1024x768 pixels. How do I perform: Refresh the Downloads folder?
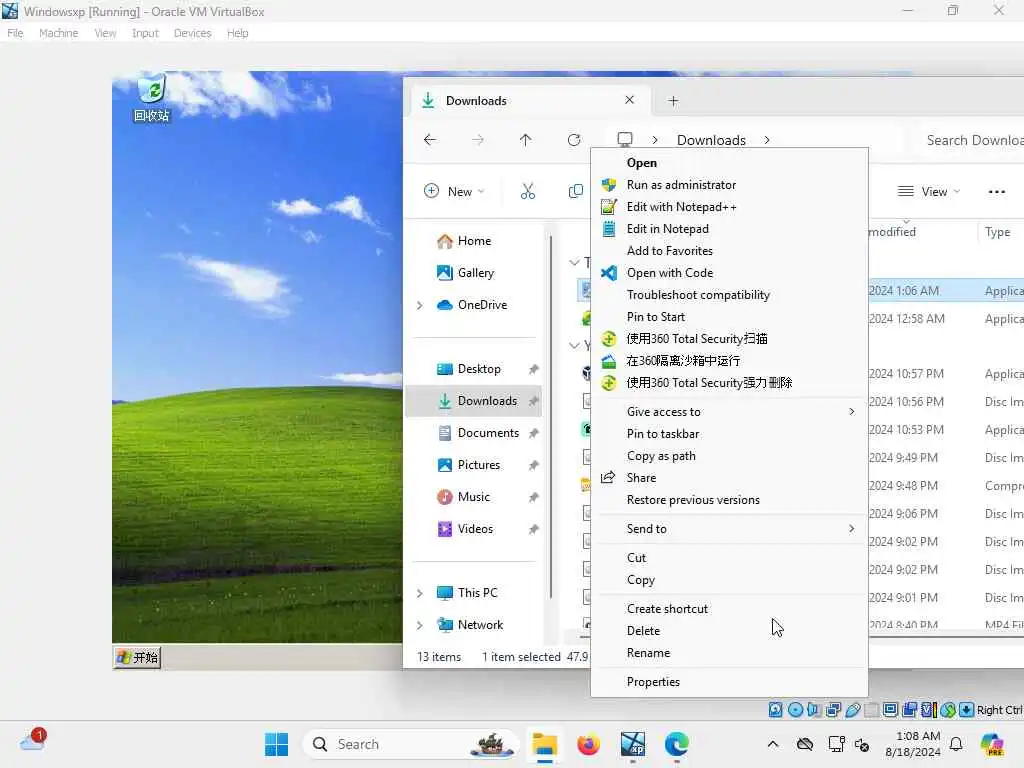(574, 140)
